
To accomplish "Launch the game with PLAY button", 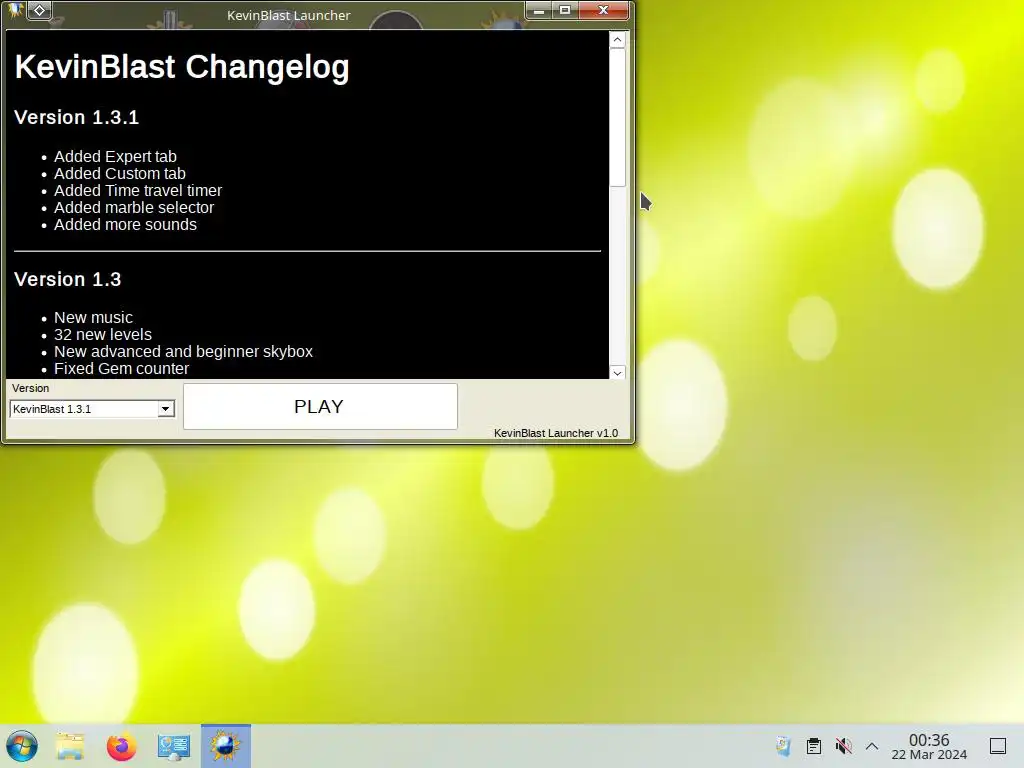I will click(320, 406).
